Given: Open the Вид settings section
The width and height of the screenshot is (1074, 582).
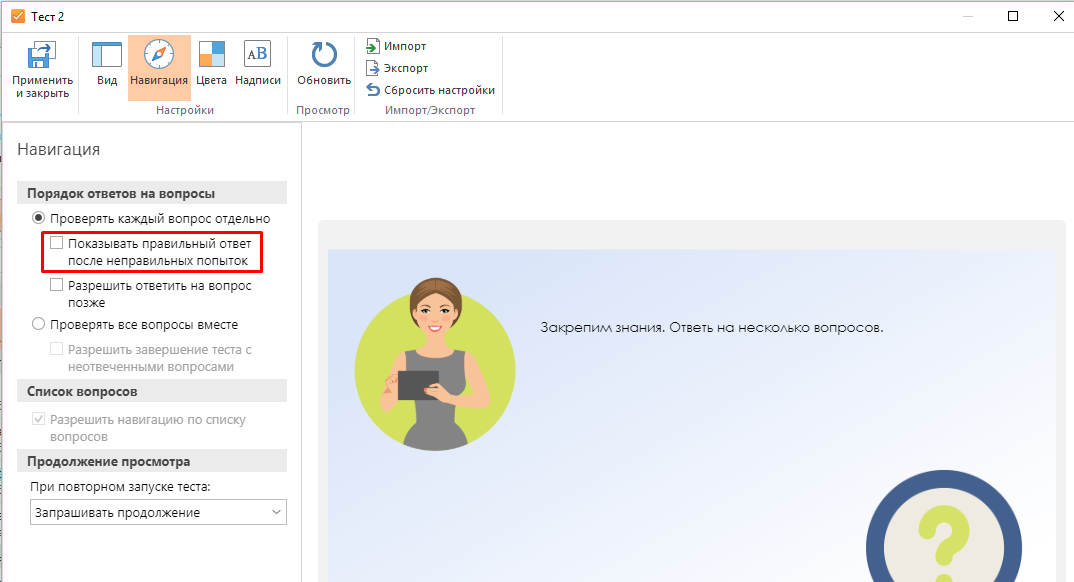Looking at the screenshot, I should (107, 63).
